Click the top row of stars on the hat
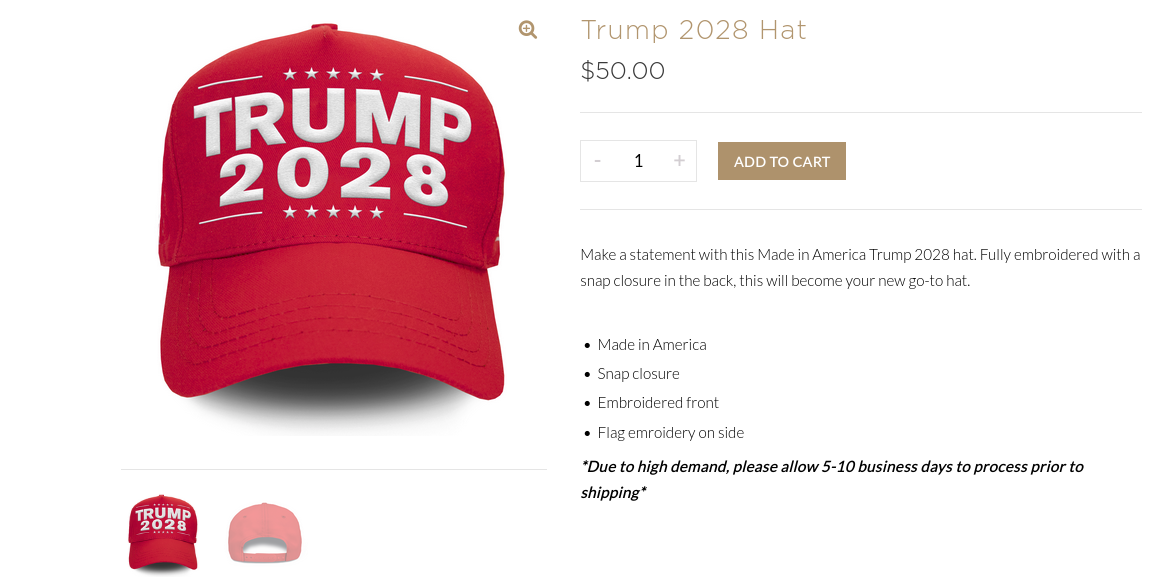This screenshot has height=578, width=1171. point(333,74)
